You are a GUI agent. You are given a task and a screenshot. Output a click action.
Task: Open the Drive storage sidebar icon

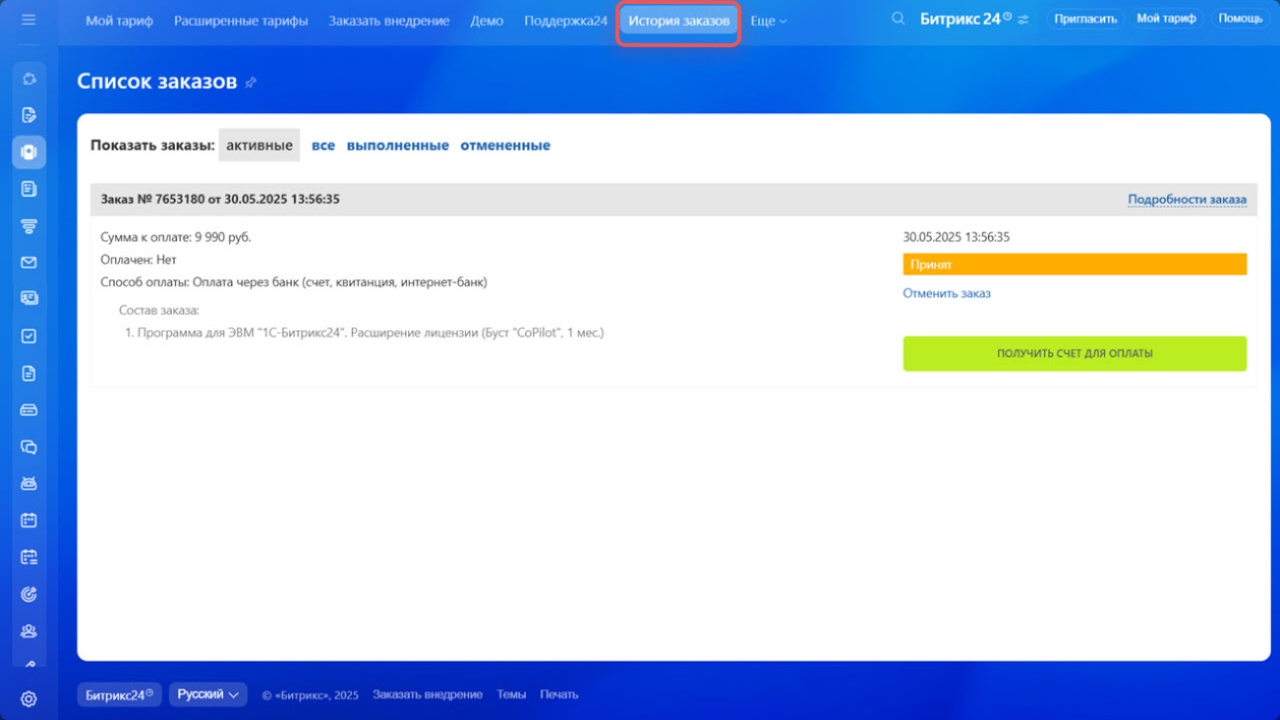point(29,410)
